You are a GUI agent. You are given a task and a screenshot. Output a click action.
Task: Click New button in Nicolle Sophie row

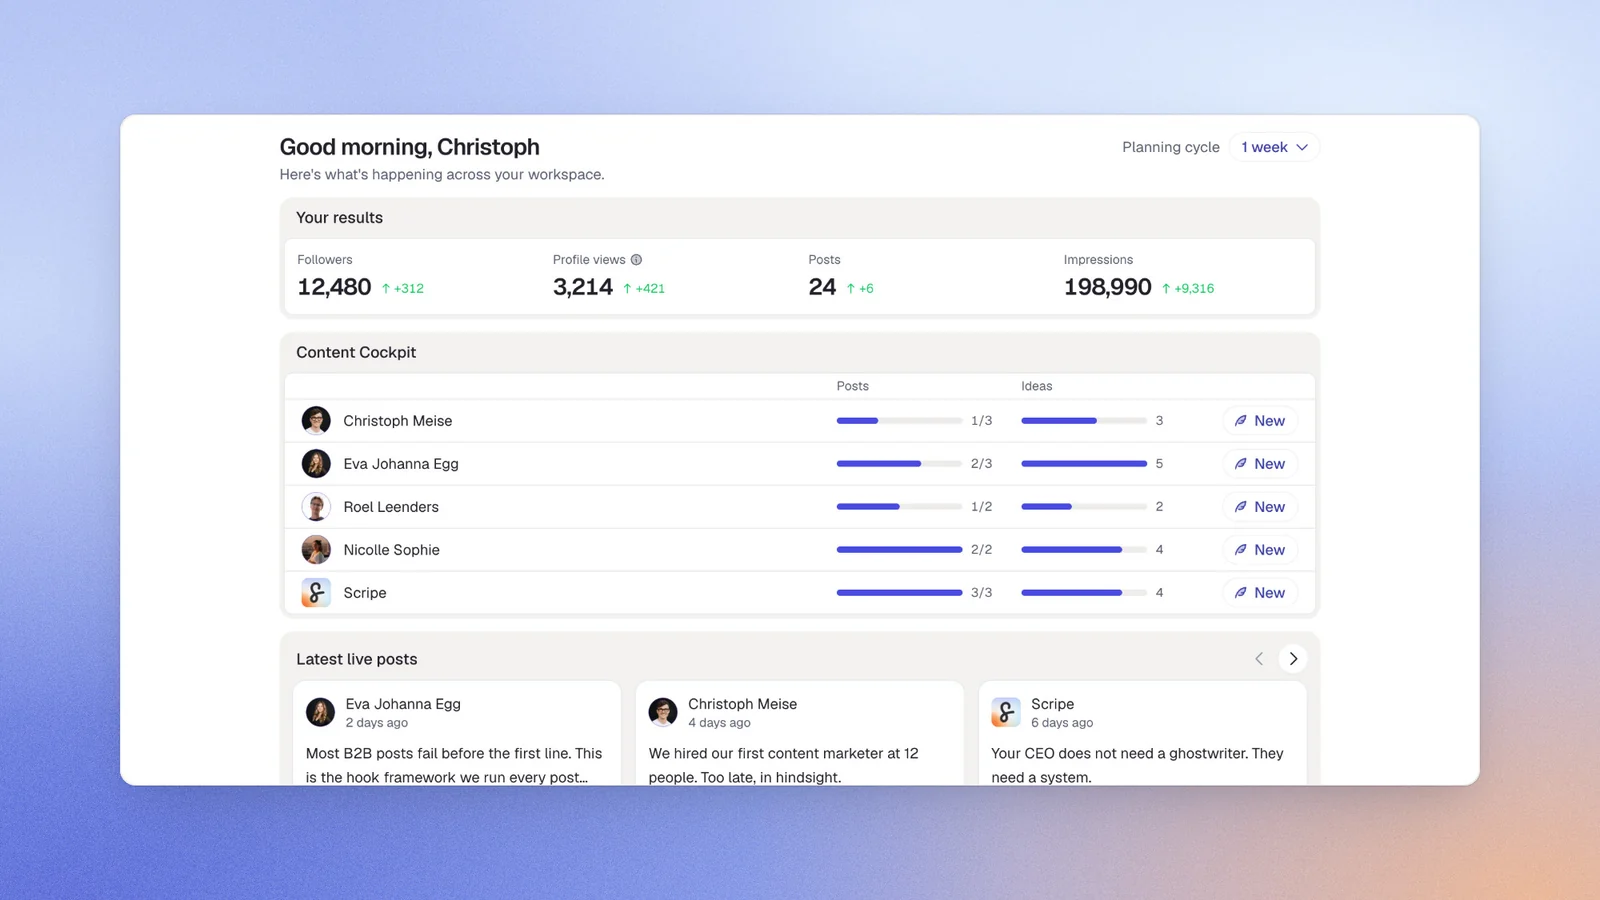pos(1260,550)
